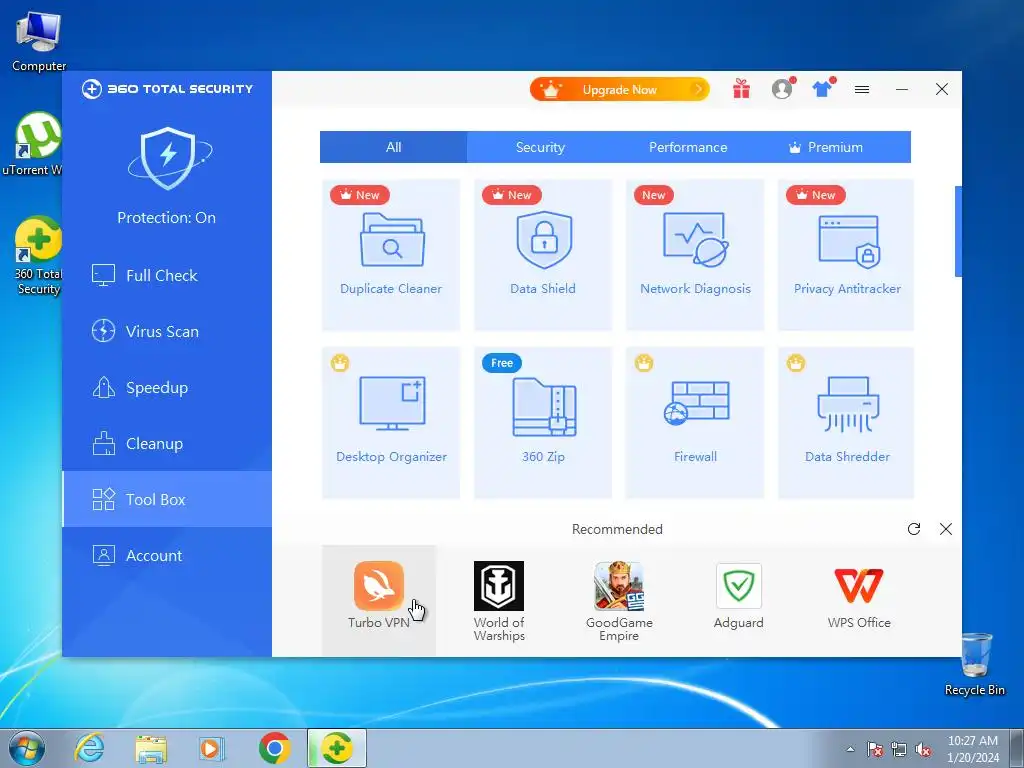Open Windows Explorer from the taskbar
Screen dimensions: 1024x768
coord(151,748)
